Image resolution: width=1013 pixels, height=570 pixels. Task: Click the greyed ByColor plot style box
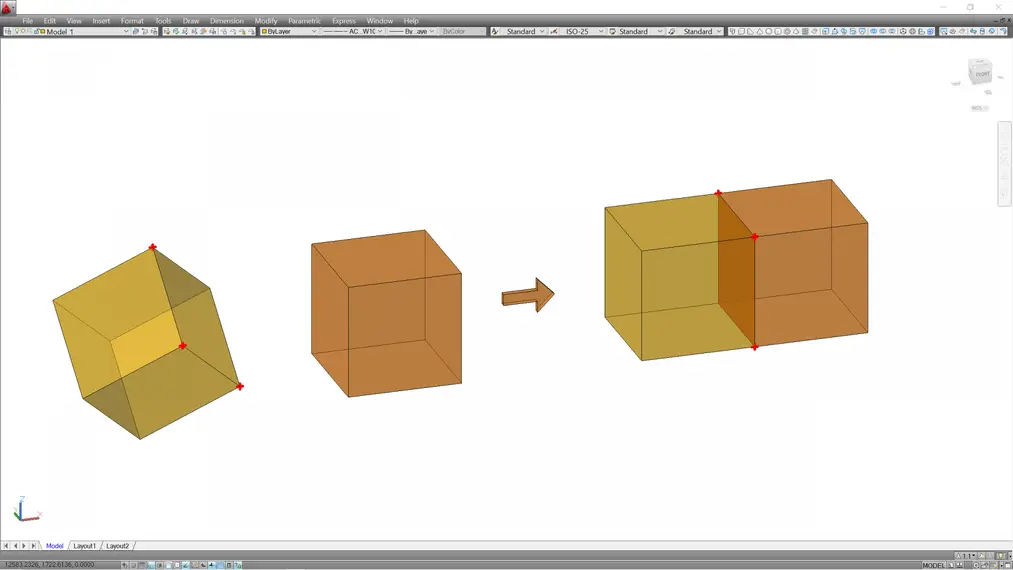point(462,32)
